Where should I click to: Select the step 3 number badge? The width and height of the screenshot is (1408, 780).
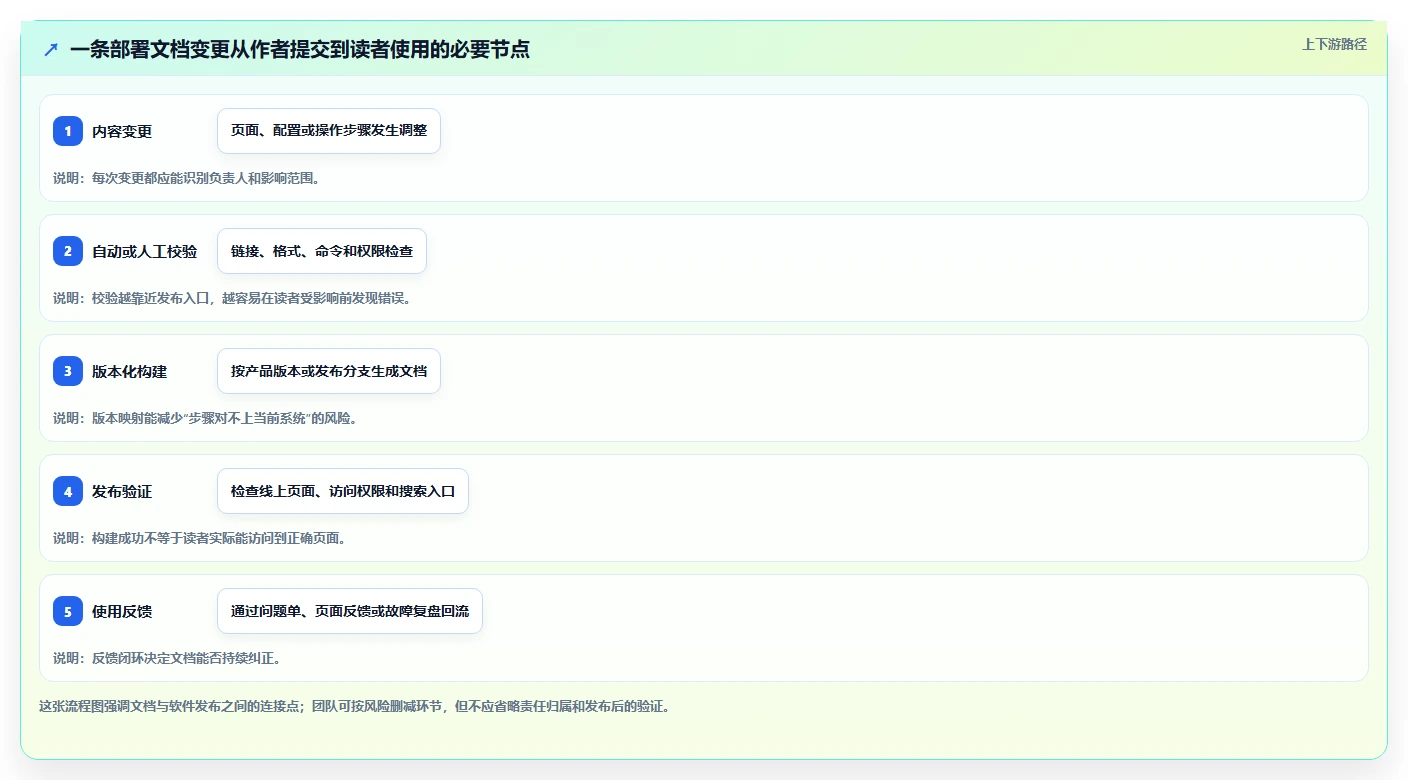tap(68, 371)
